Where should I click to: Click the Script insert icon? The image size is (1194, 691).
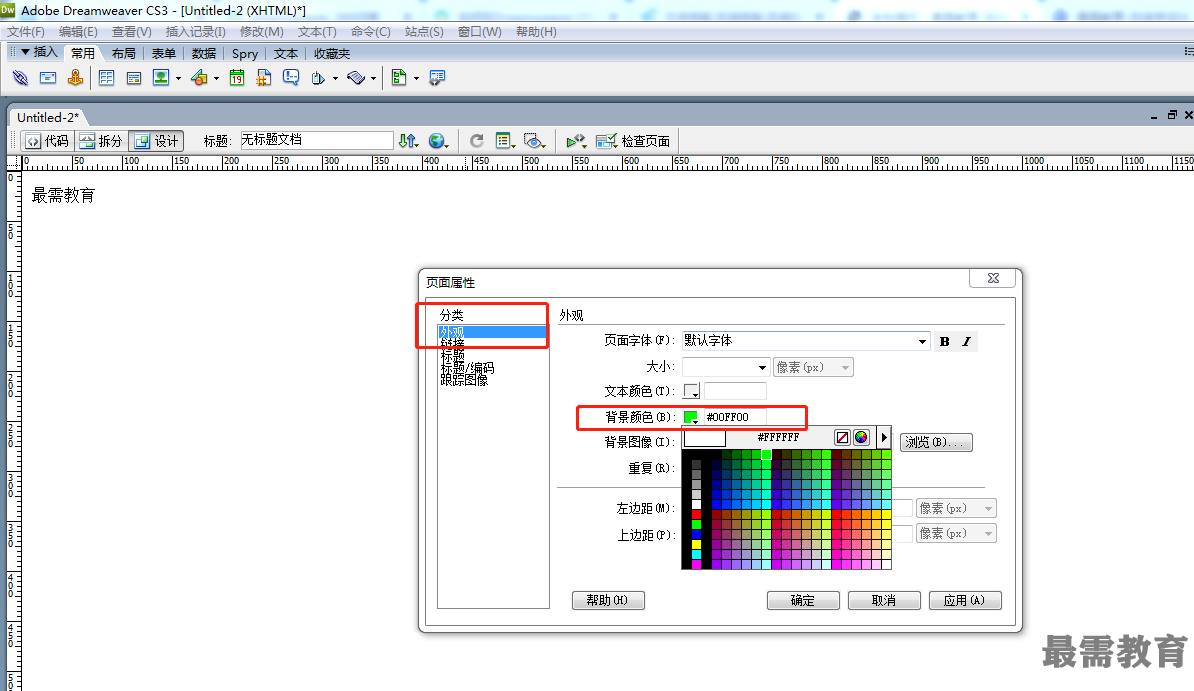356,78
